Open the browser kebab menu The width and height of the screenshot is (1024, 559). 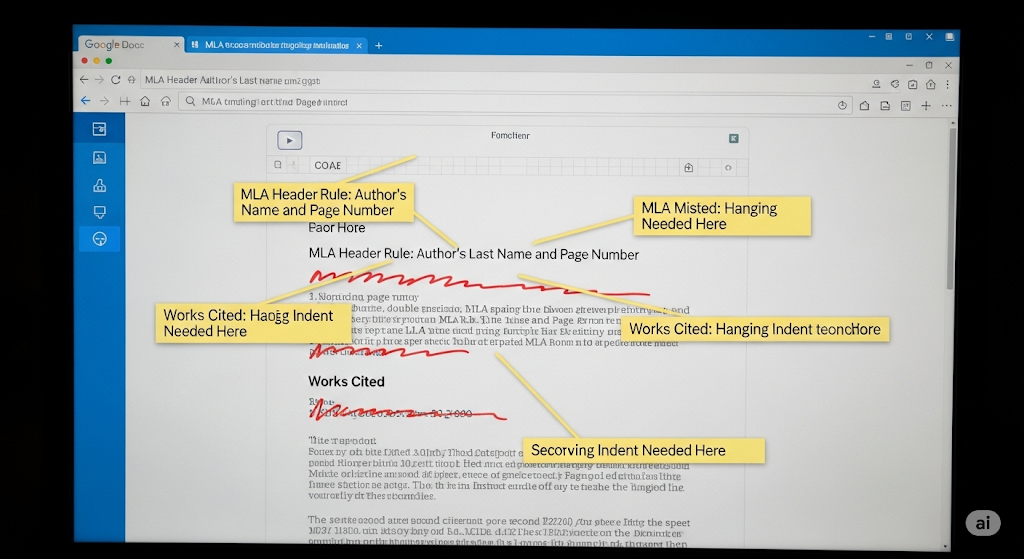(x=948, y=84)
